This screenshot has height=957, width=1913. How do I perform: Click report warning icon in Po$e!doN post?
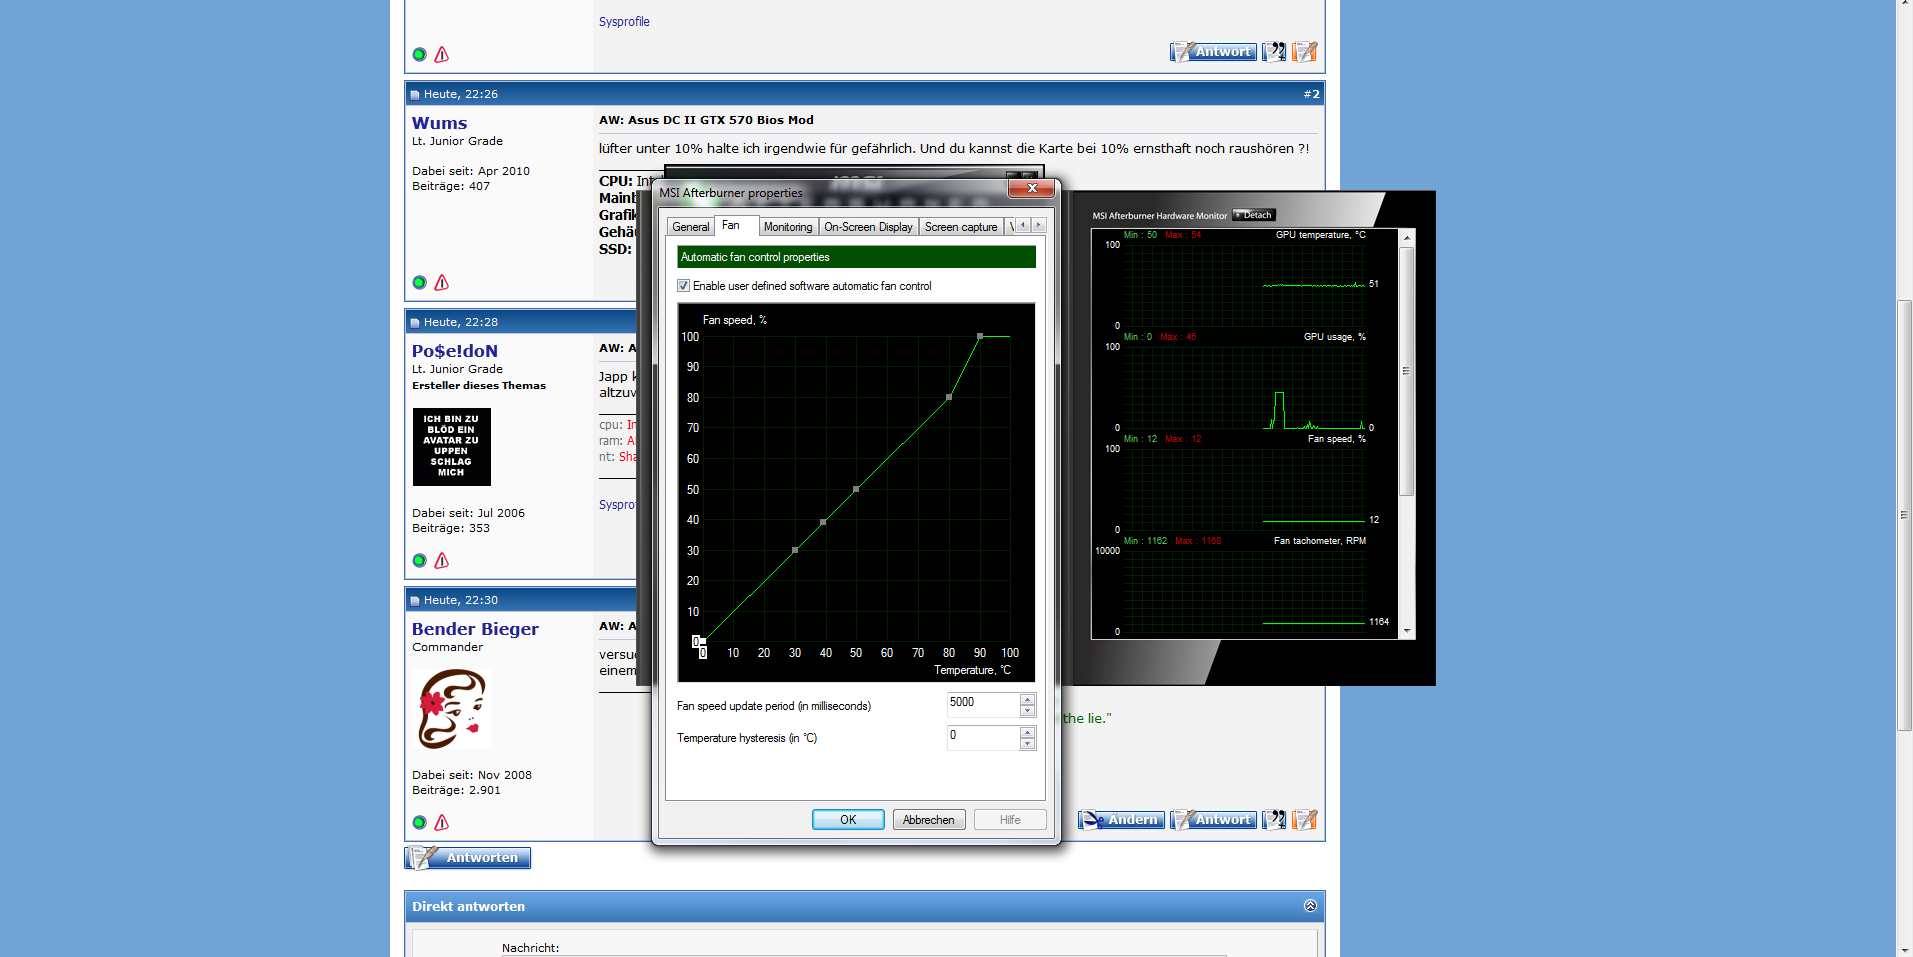tap(442, 561)
